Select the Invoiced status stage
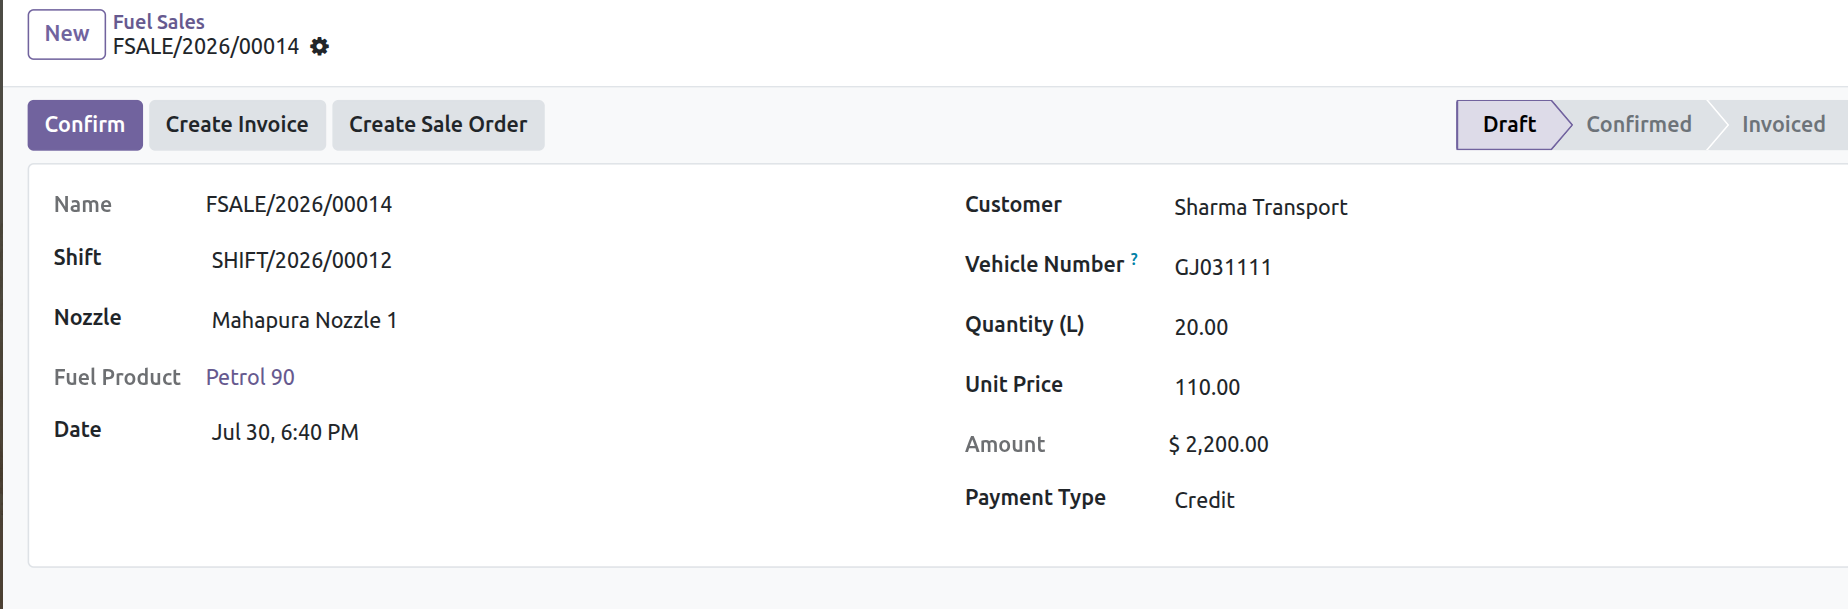 point(1783,125)
